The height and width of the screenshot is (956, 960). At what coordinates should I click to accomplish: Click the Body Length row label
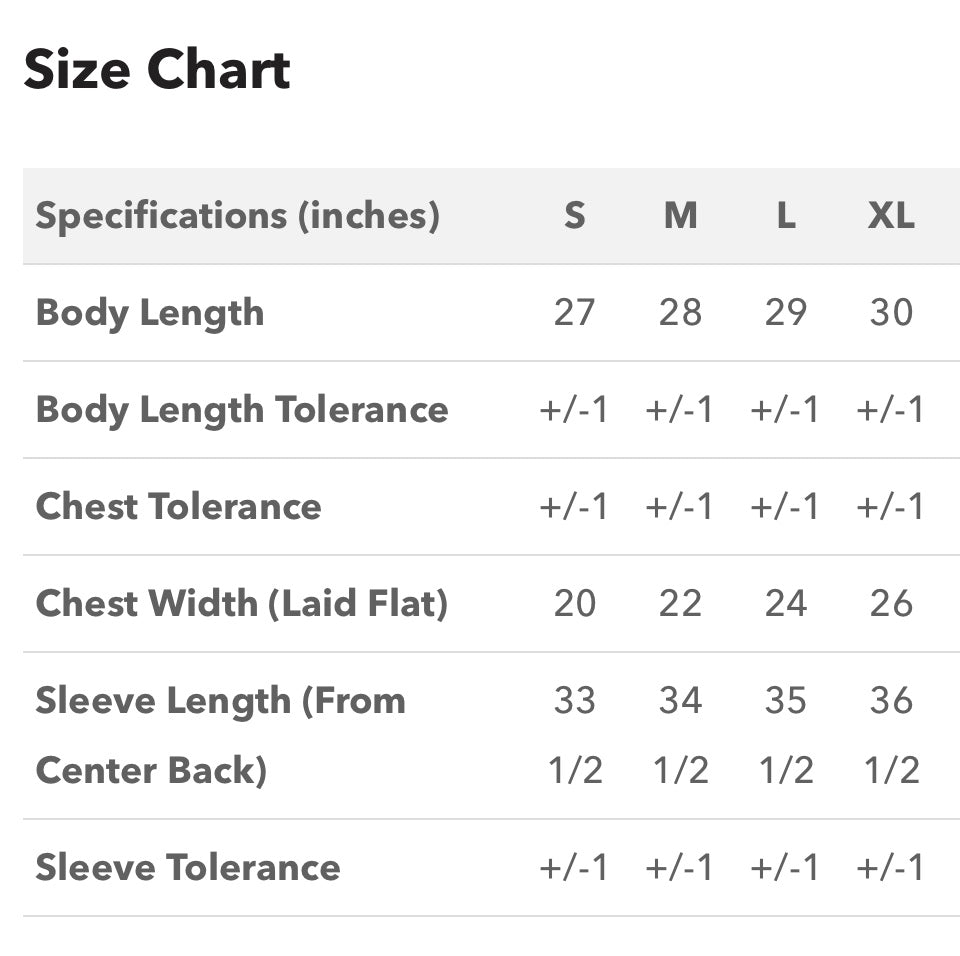tap(150, 313)
